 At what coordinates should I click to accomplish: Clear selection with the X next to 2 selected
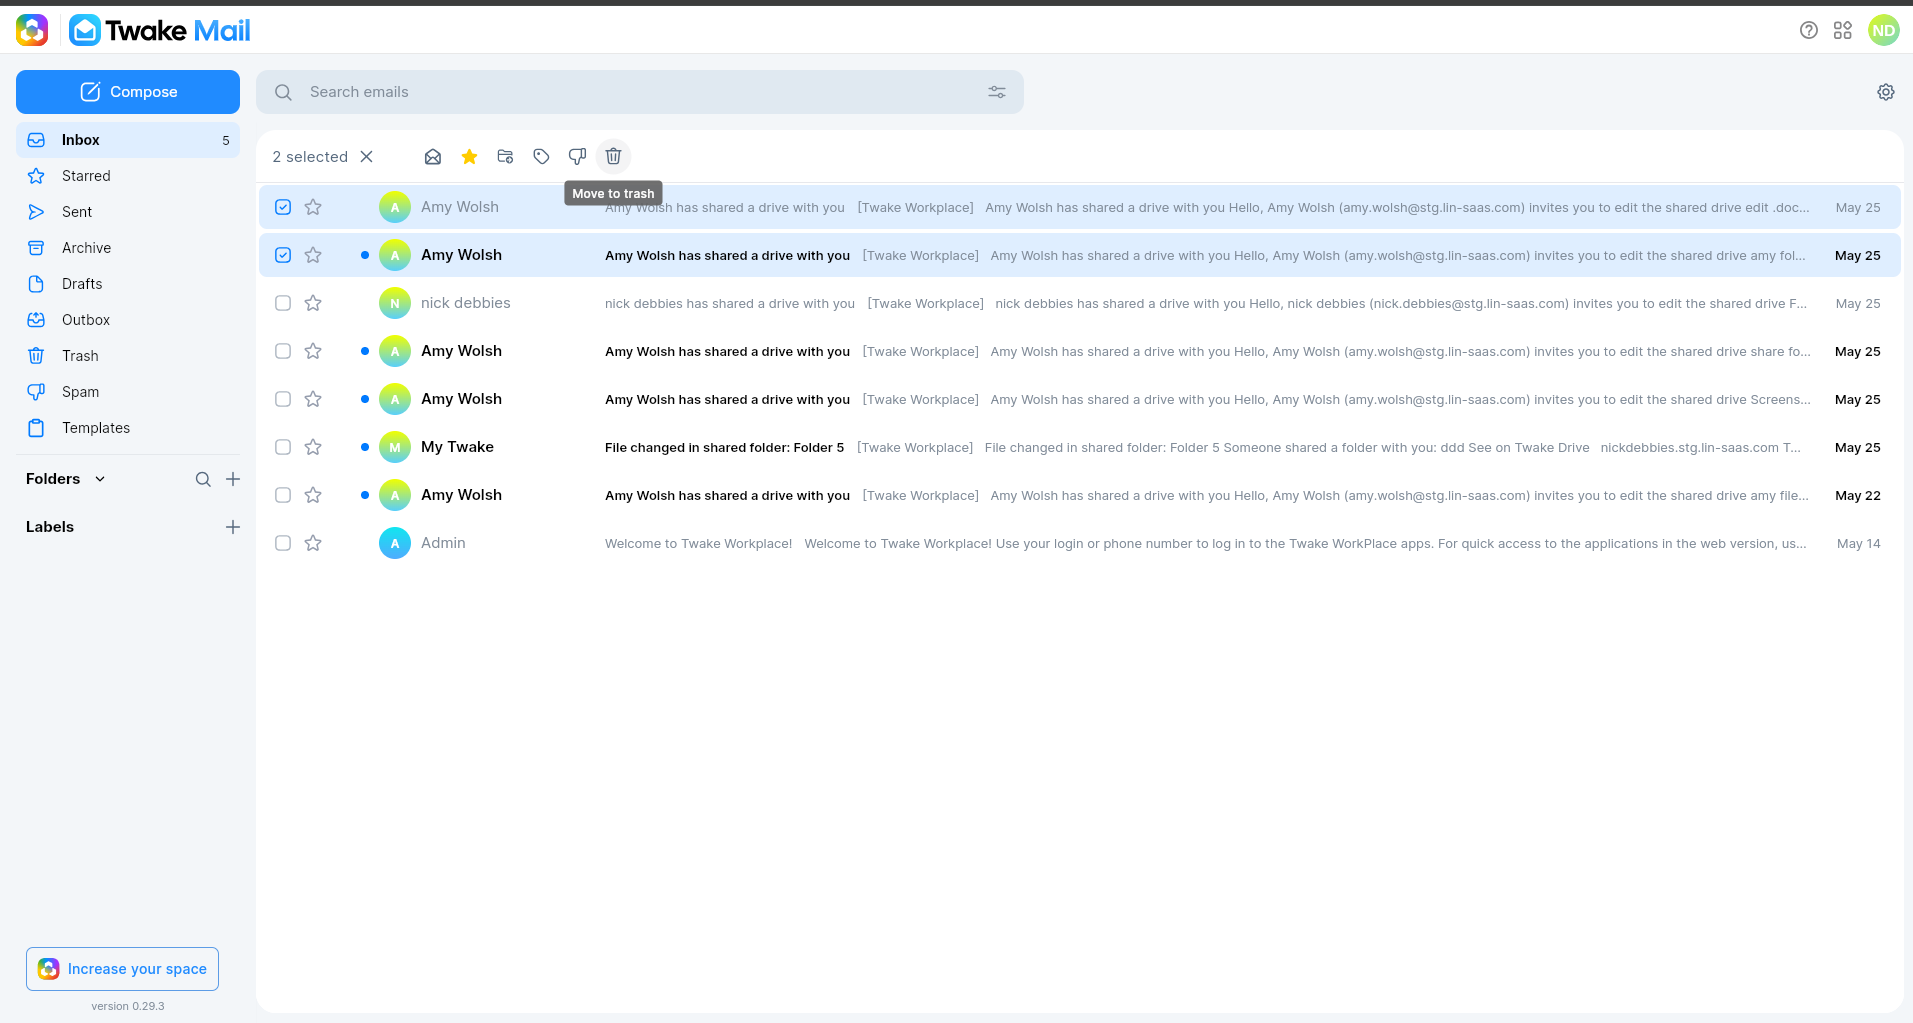(x=367, y=156)
